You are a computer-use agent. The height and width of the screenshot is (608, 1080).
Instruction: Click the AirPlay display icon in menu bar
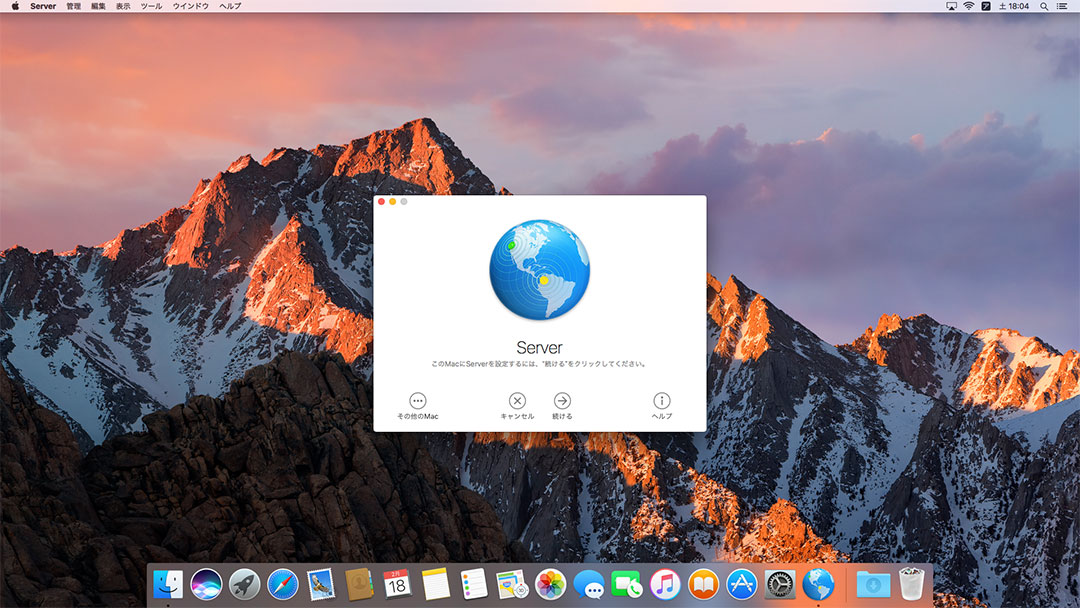coord(951,6)
